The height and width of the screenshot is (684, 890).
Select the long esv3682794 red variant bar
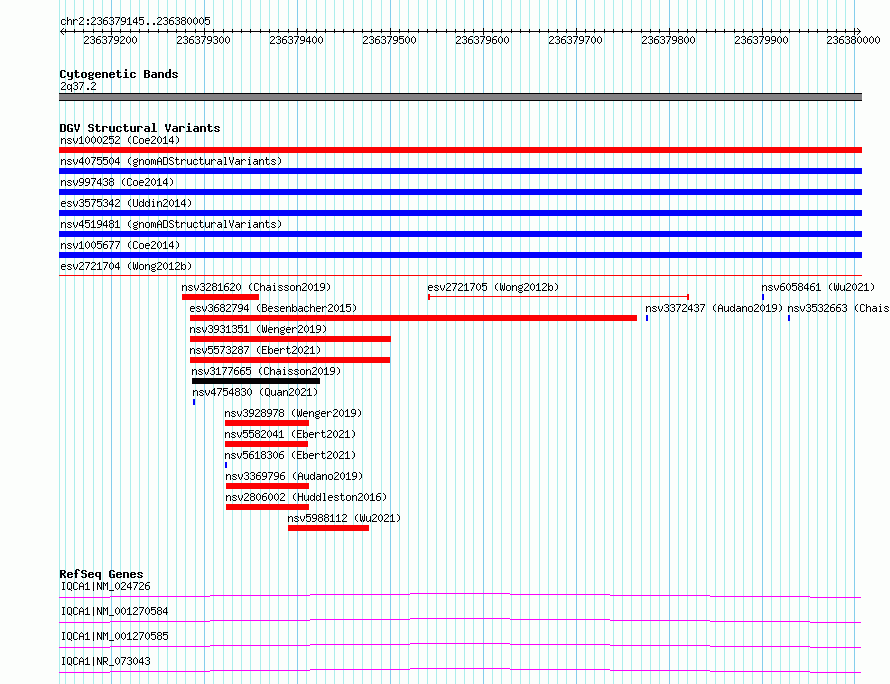coord(413,318)
